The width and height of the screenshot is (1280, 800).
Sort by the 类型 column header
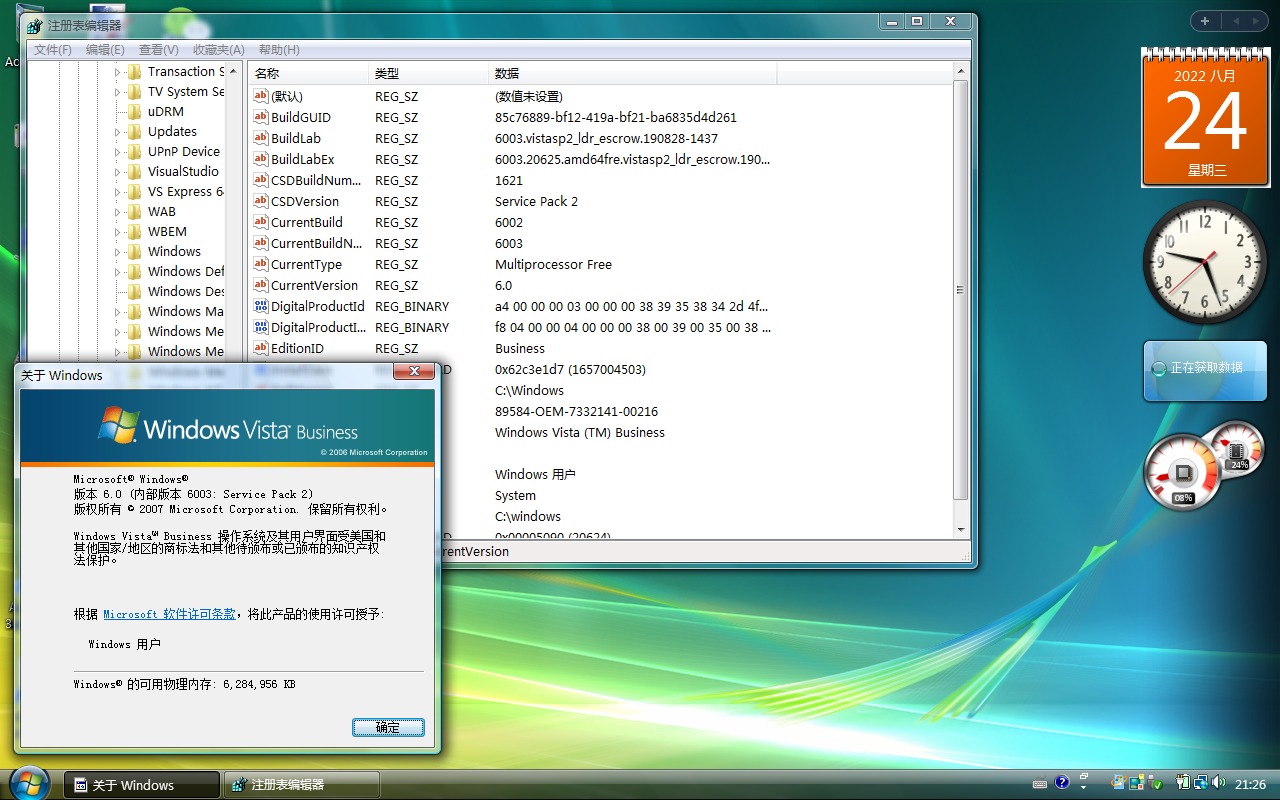tap(429, 74)
